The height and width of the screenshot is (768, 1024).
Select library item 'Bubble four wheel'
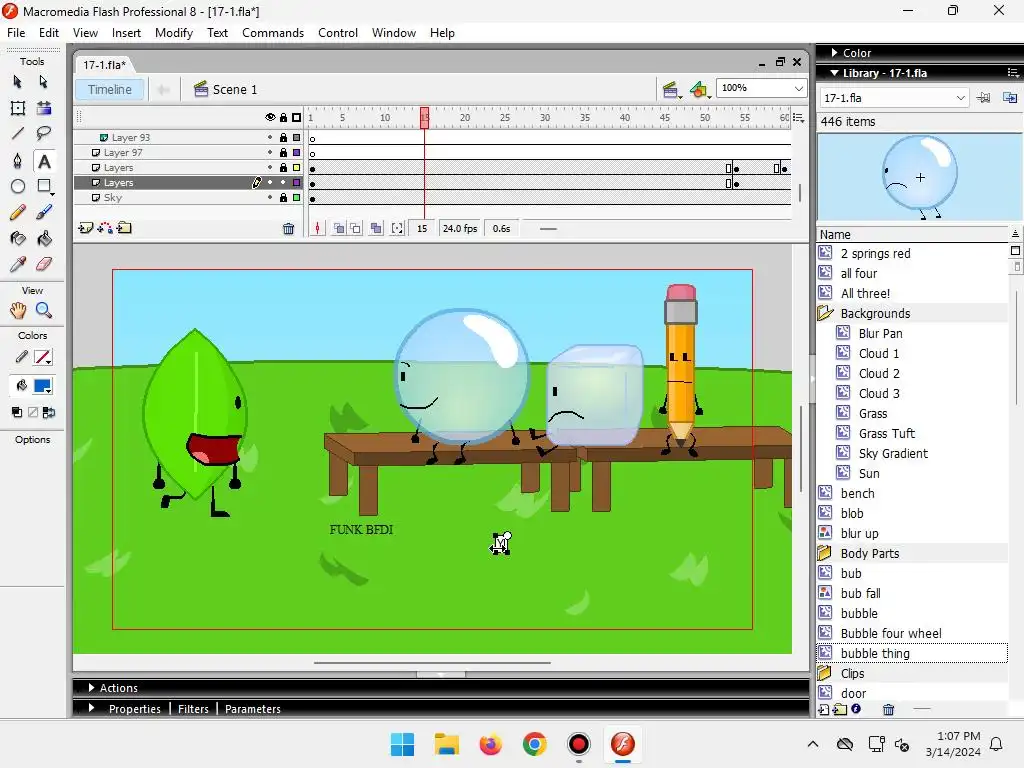891,633
